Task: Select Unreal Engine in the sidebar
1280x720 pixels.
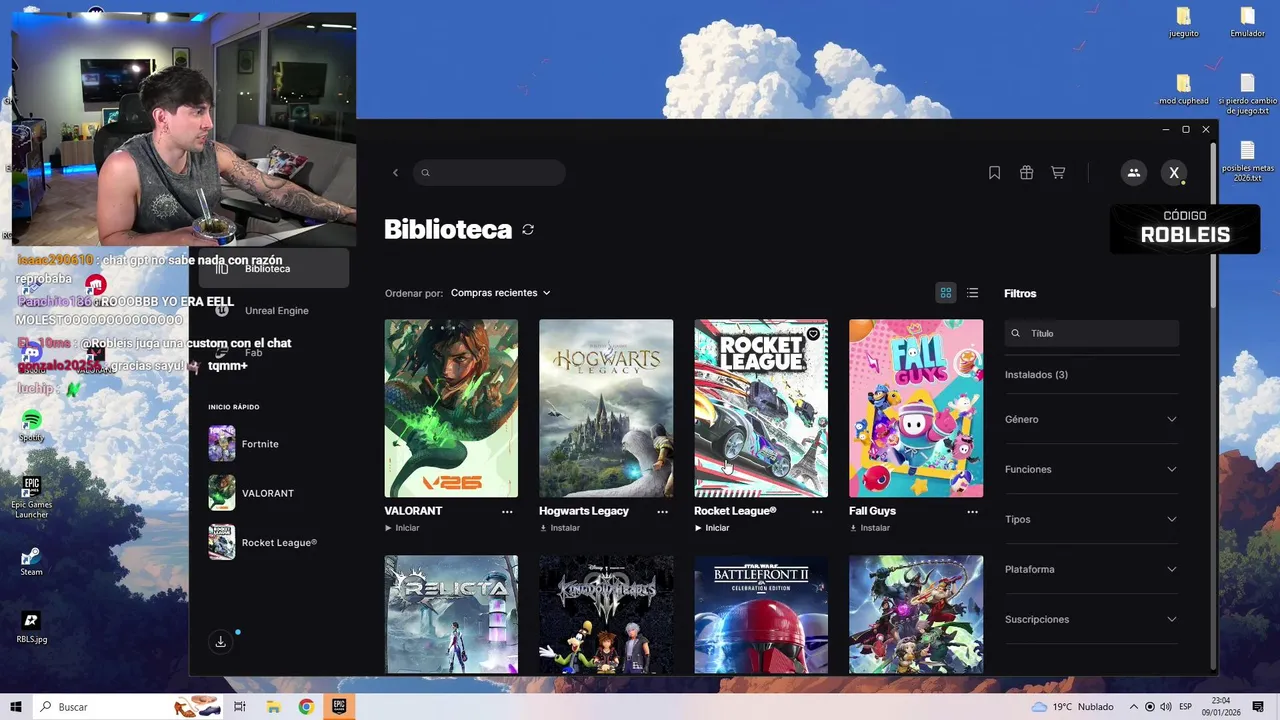Action: 273,310
